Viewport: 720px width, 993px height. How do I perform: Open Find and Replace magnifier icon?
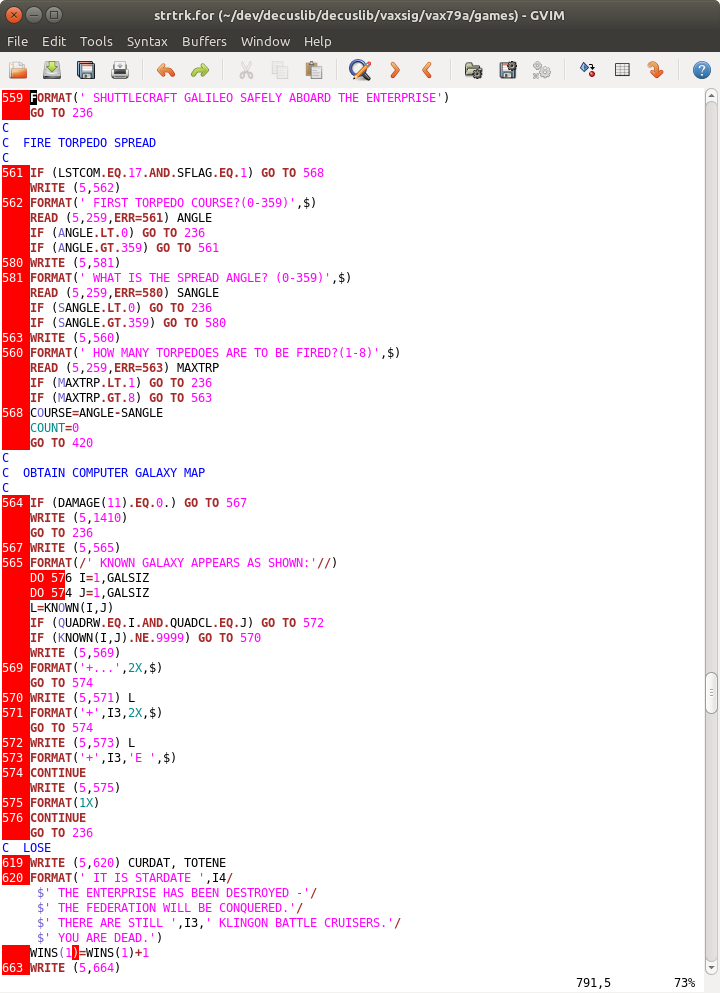(359, 70)
